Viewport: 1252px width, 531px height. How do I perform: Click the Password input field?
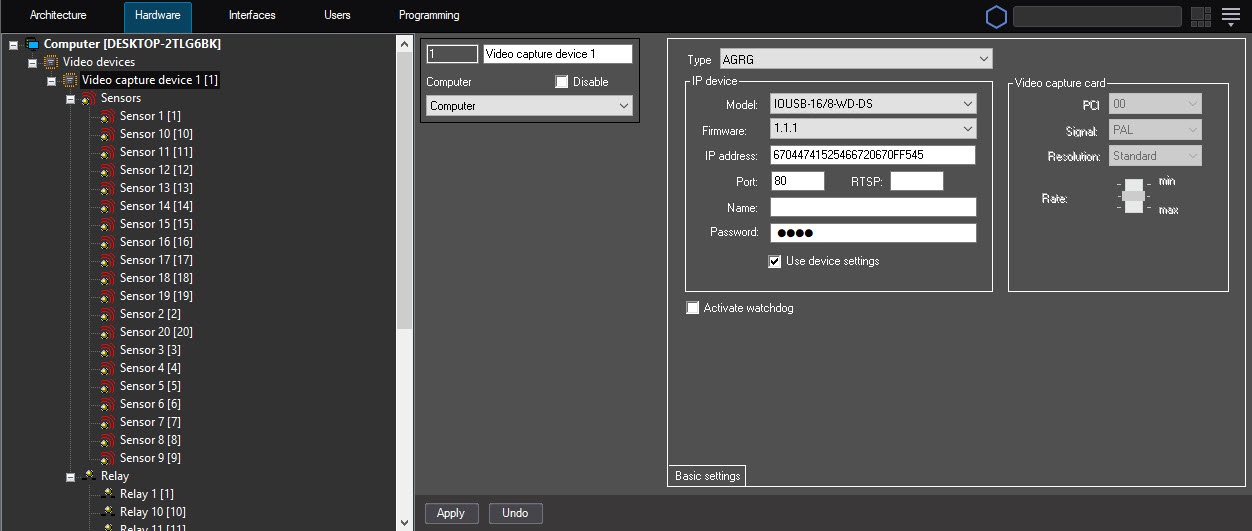873,233
